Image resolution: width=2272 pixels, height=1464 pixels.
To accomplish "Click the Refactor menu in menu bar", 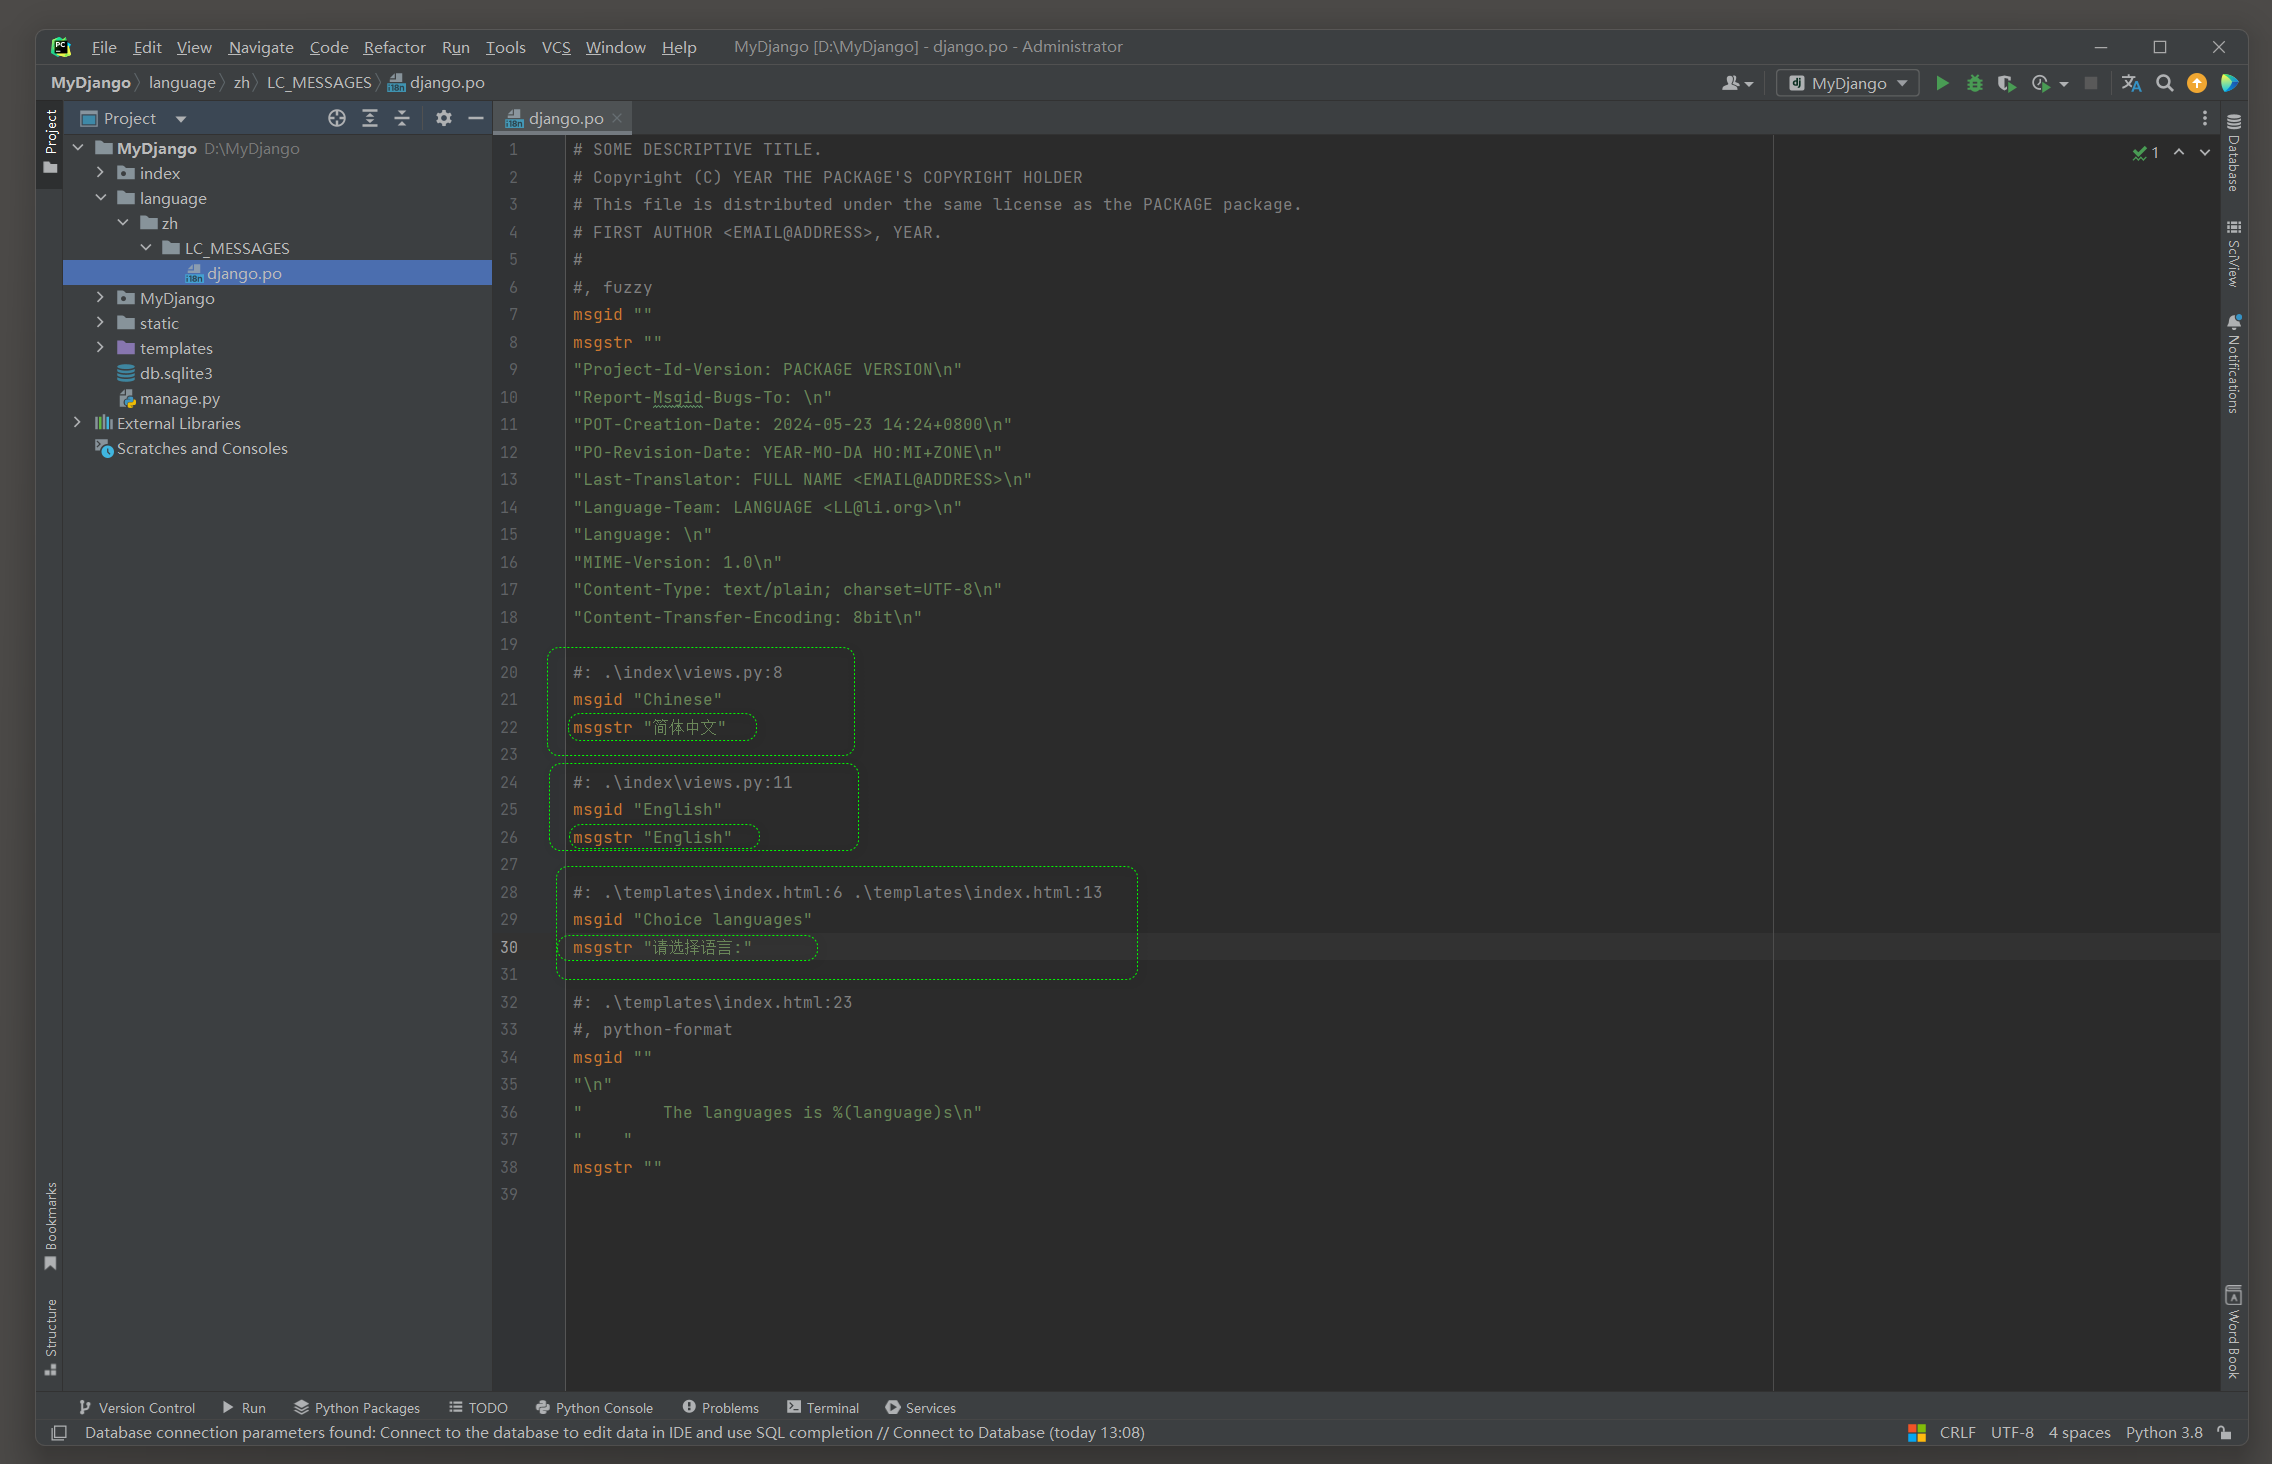I will point(394,45).
